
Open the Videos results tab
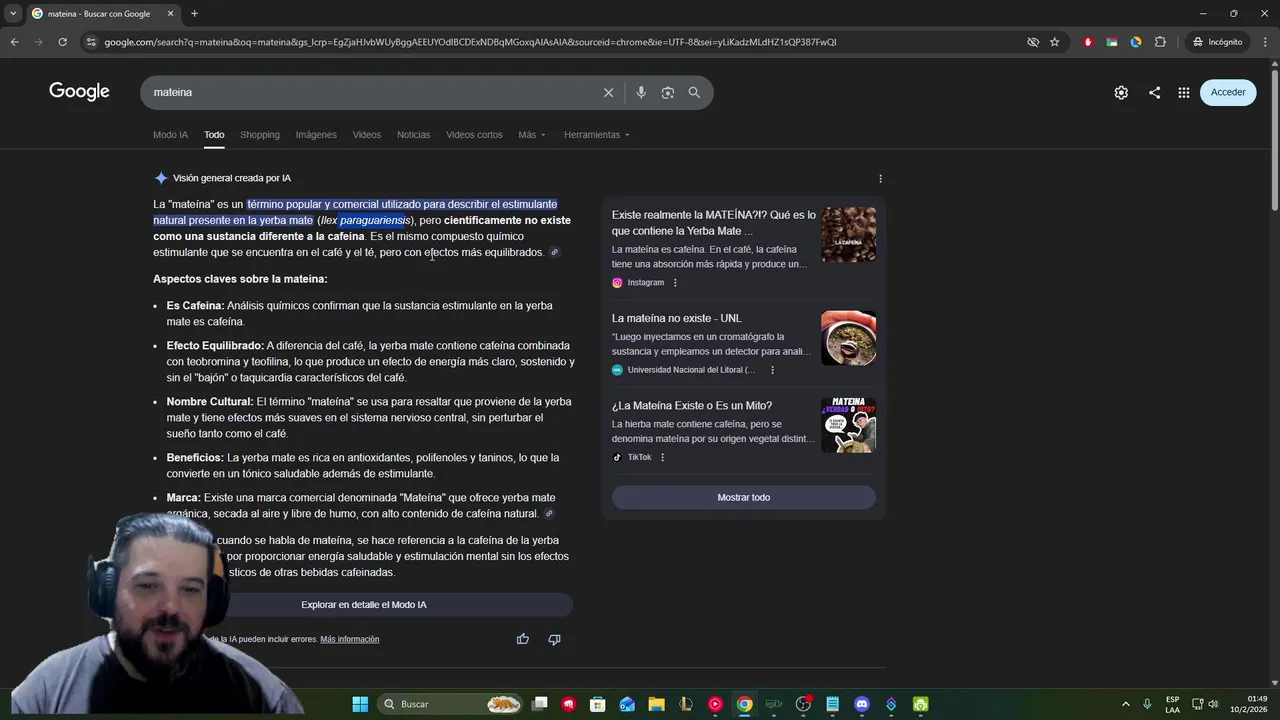[x=367, y=135]
